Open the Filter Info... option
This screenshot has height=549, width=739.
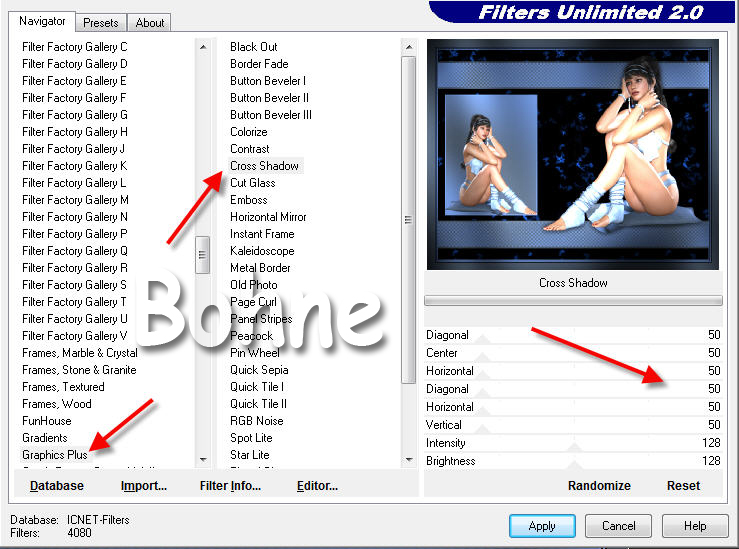click(x=230, y=486)
